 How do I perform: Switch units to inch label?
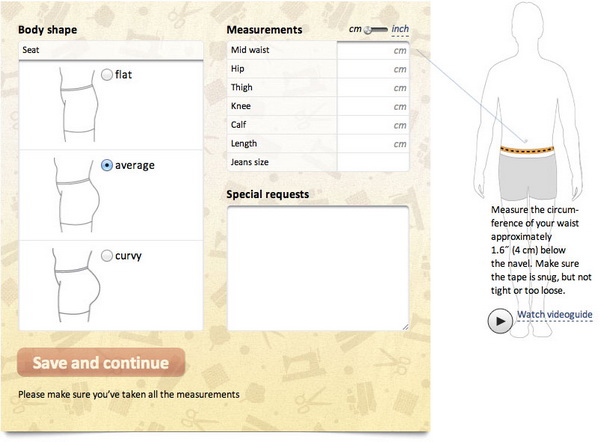[x=400, y=30]
